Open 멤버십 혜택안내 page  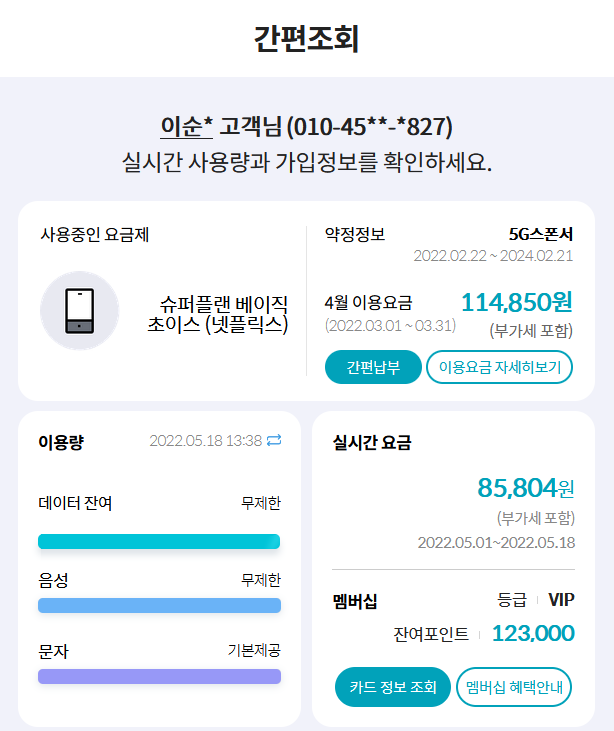514,687
